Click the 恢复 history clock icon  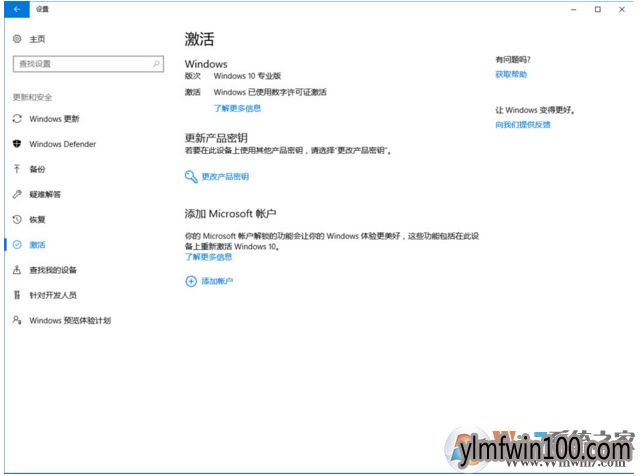click(x=17, y=219)
